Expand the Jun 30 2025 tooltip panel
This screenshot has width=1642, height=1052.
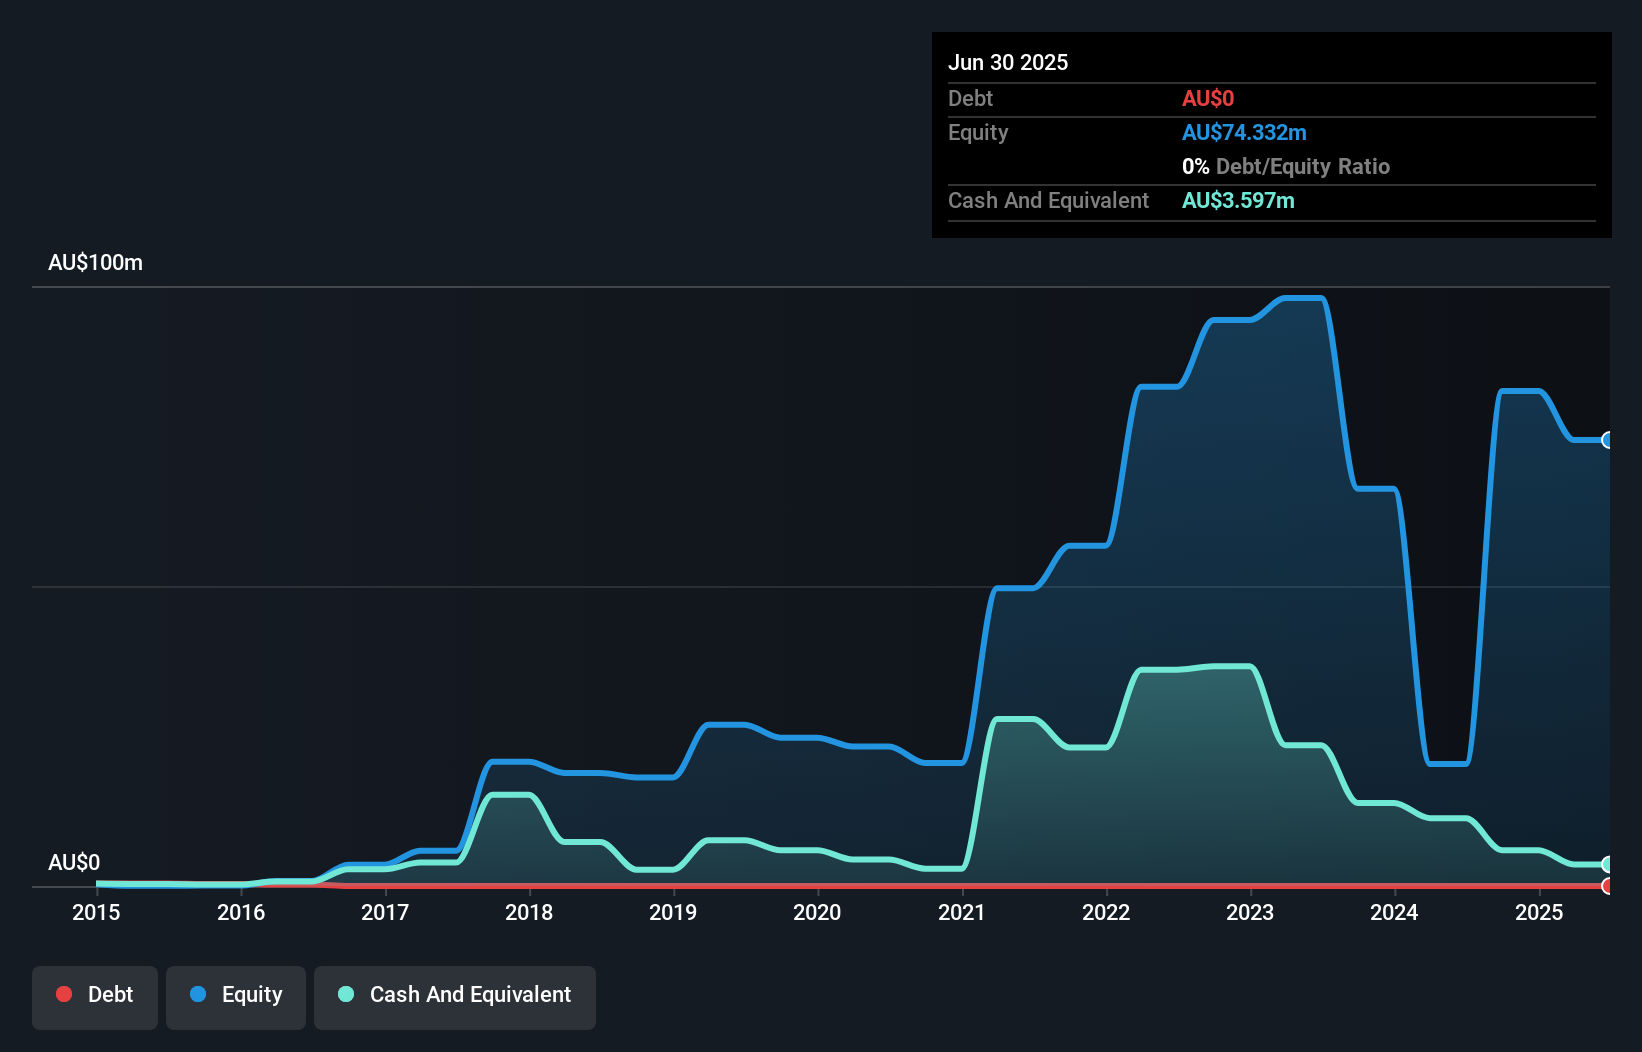pyautogui.click(x=1008, y=62)
